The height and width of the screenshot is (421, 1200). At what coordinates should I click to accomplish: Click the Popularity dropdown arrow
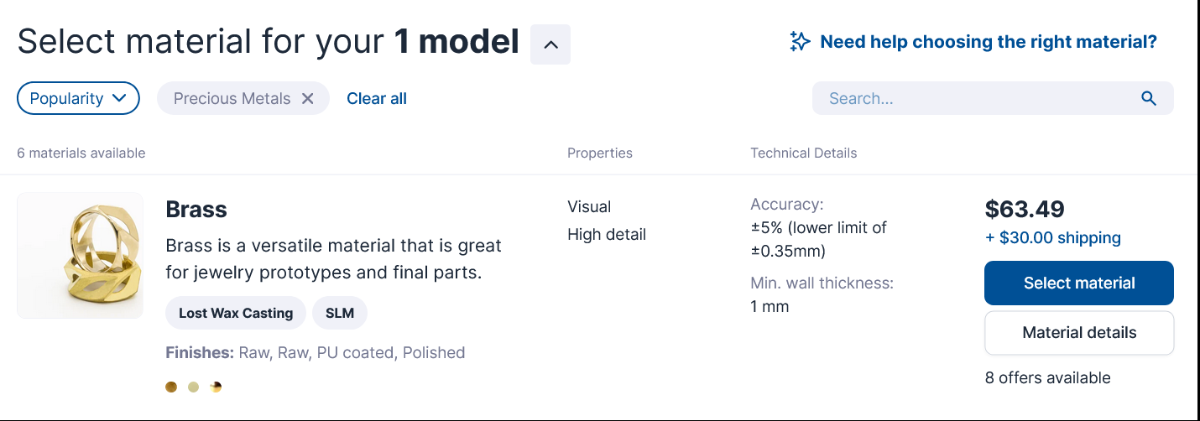(x=119, y=98)
